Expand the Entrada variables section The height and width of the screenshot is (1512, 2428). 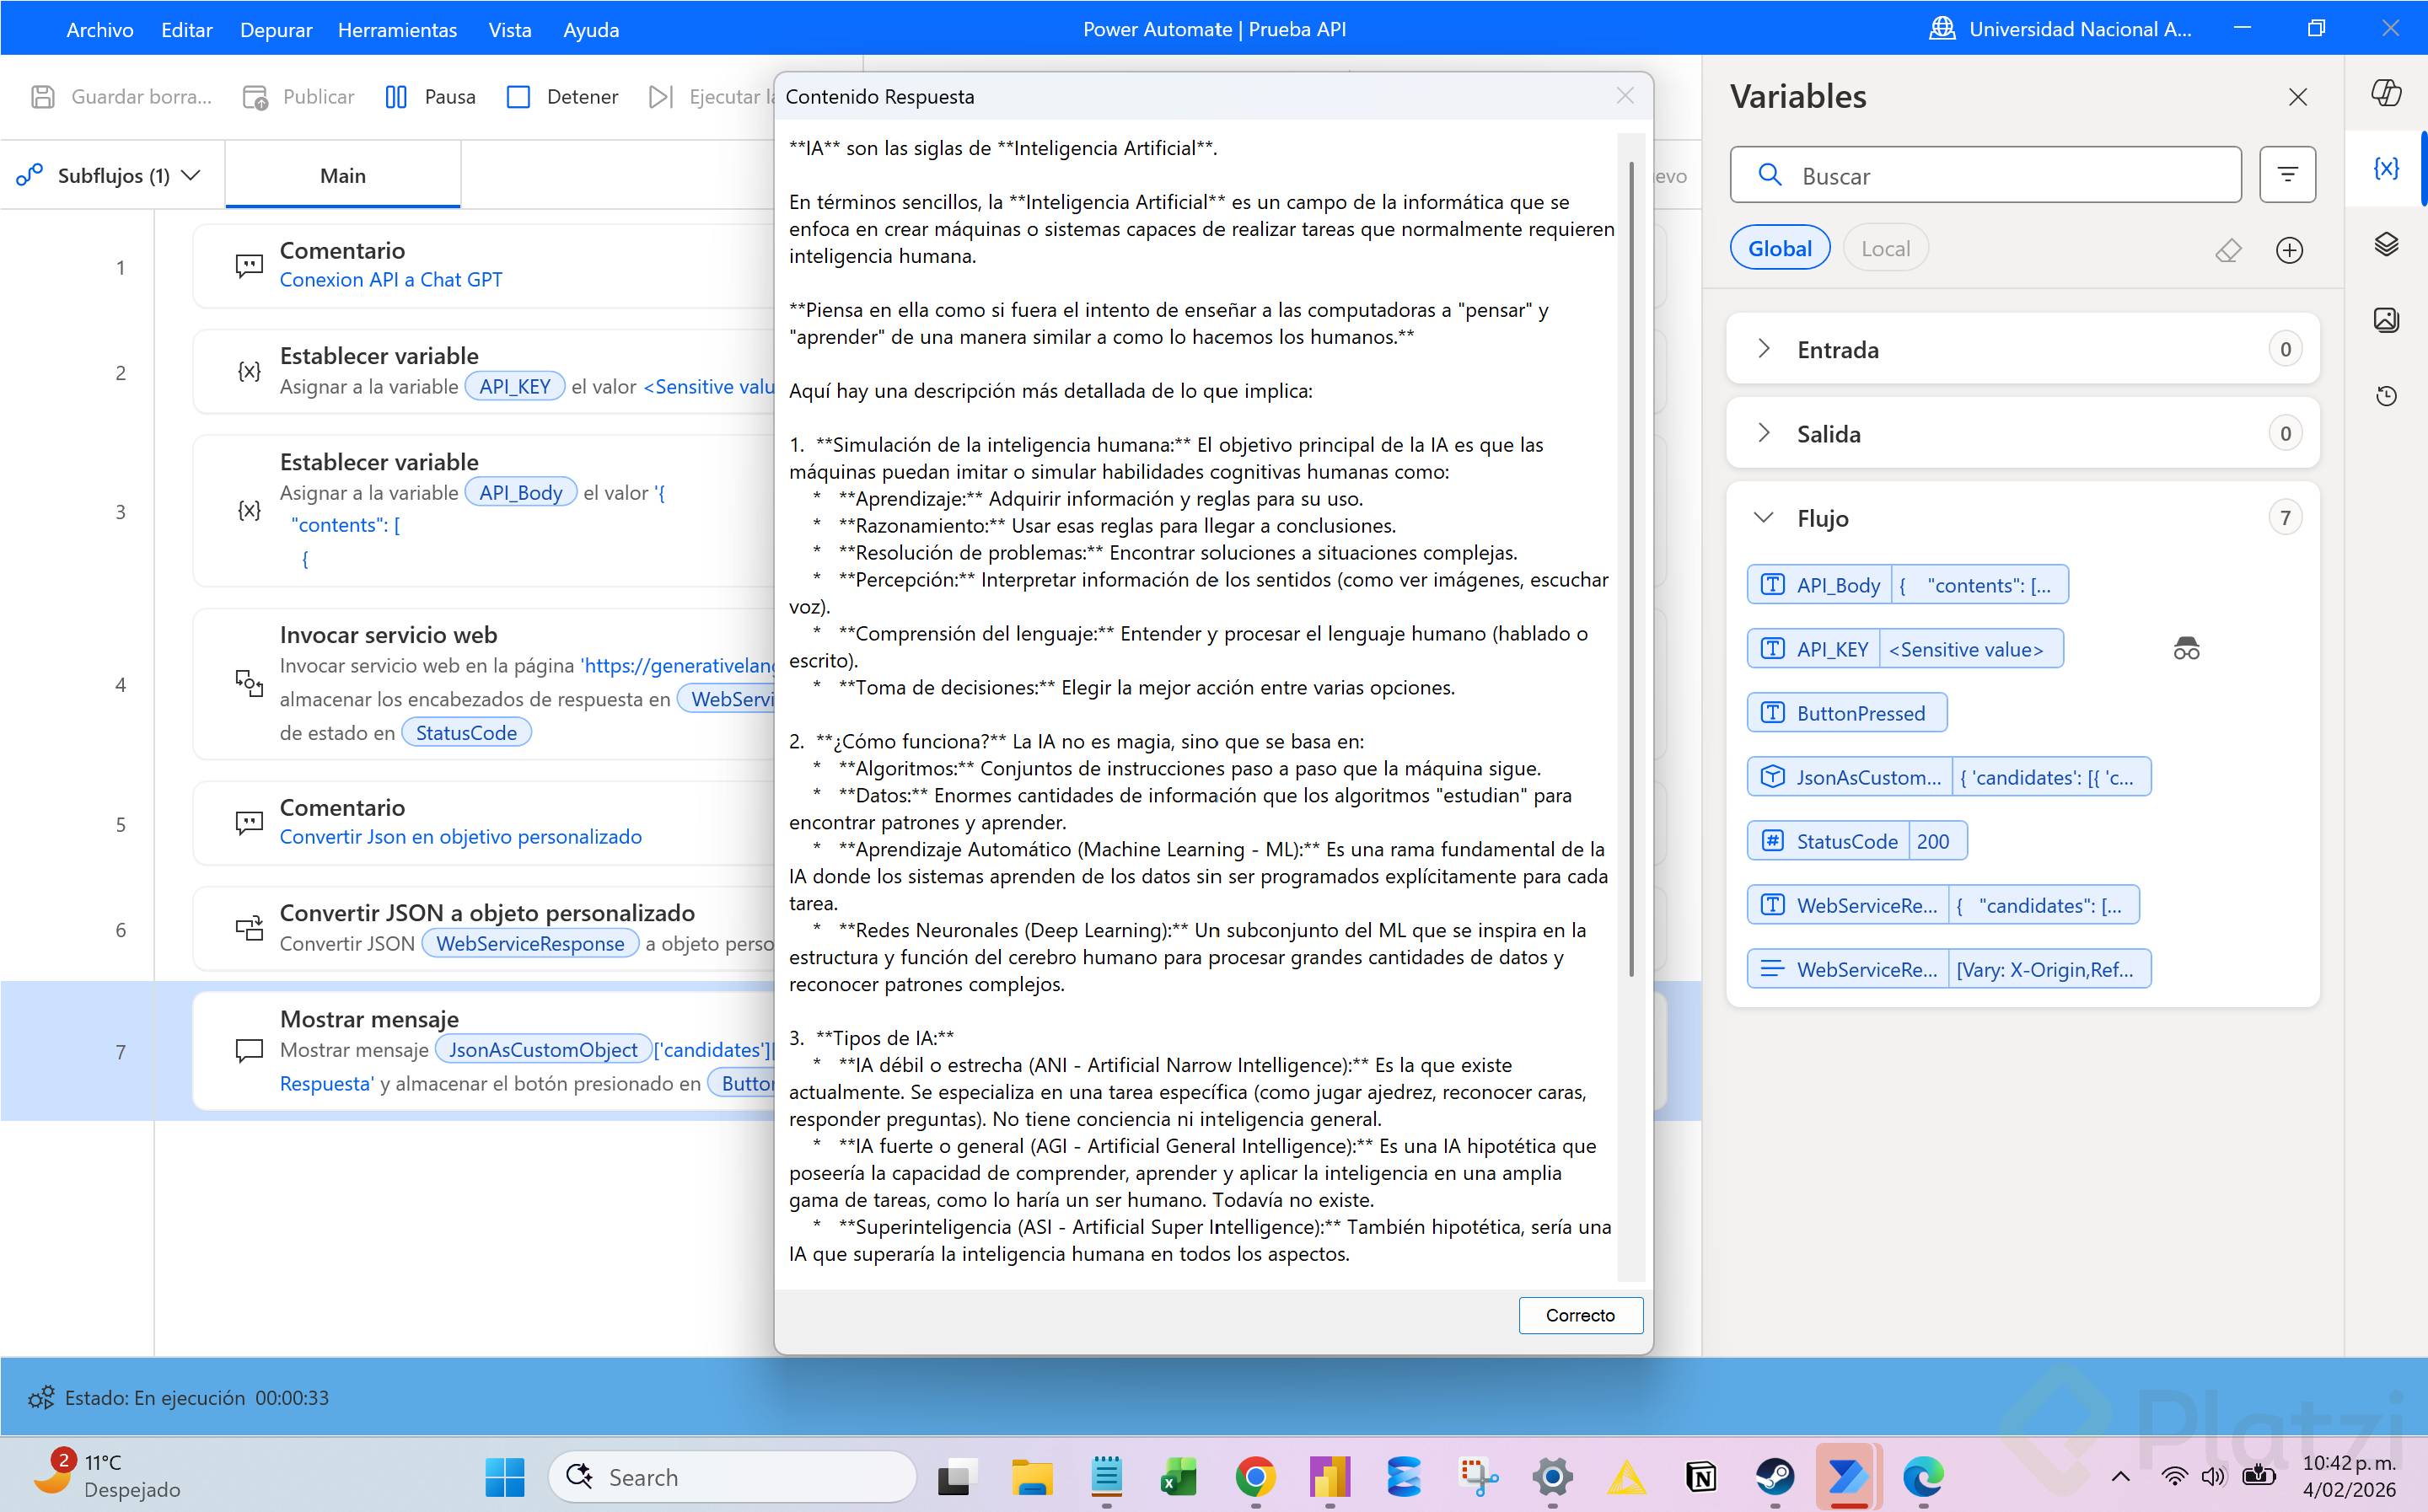[x=1764, y=349]
